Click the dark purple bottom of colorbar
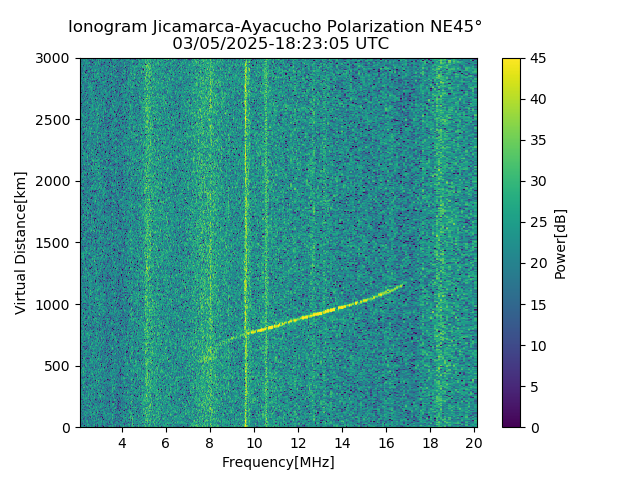This screenshot has width=640, height=480. pyautogui.click(x=511, y=422)
